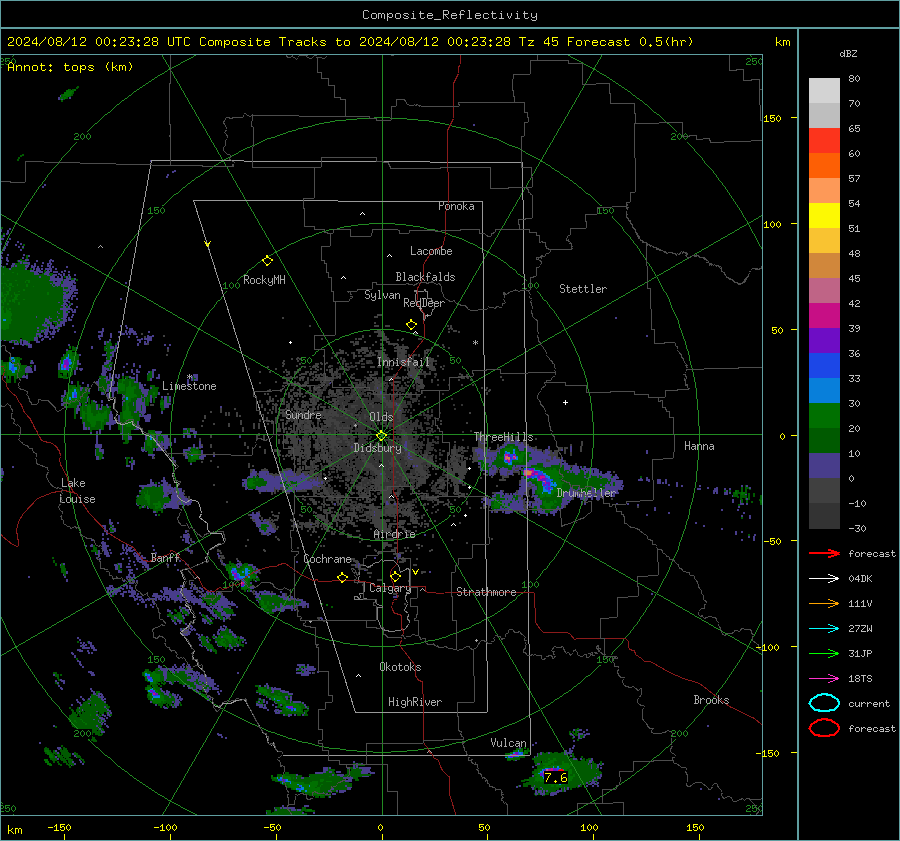Pick the light gray 80-70 dBZ swatch
The height and width of the screenshot is (841, 900).
(x=824, y=91)
